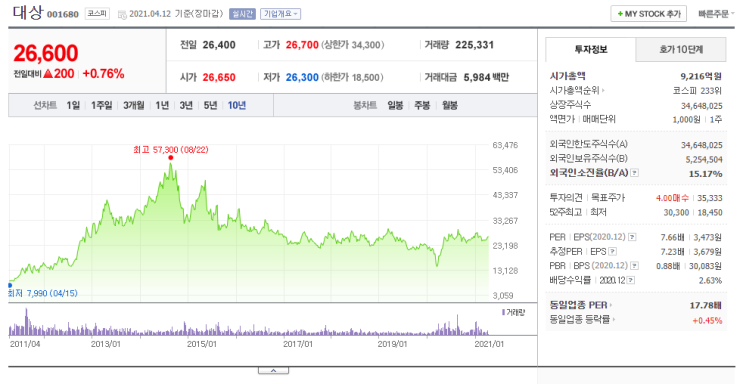Click the PER value 7.66배
Viewport: 743px width, 384px height.
672,237
